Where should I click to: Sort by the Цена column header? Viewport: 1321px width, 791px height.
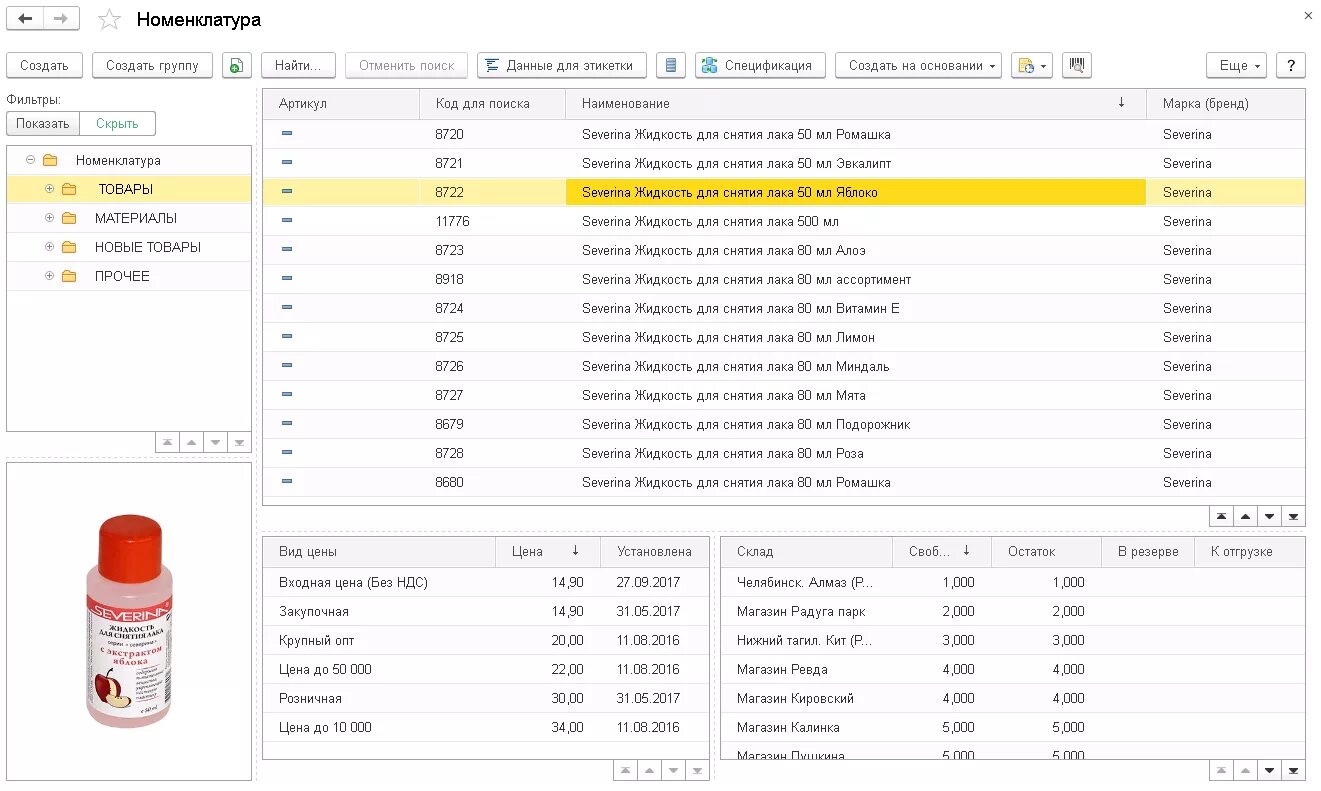(548, 552)
